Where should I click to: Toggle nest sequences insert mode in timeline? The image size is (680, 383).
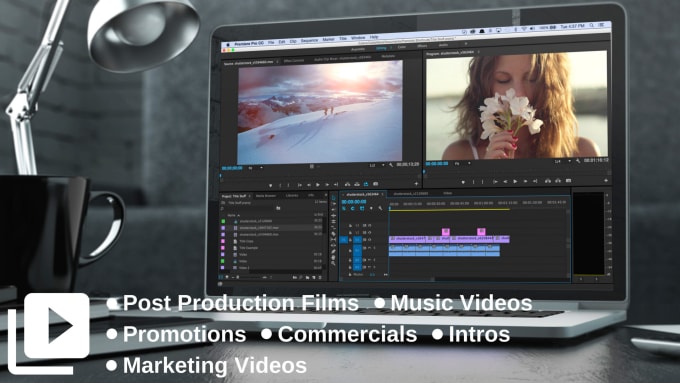[344, 208]
